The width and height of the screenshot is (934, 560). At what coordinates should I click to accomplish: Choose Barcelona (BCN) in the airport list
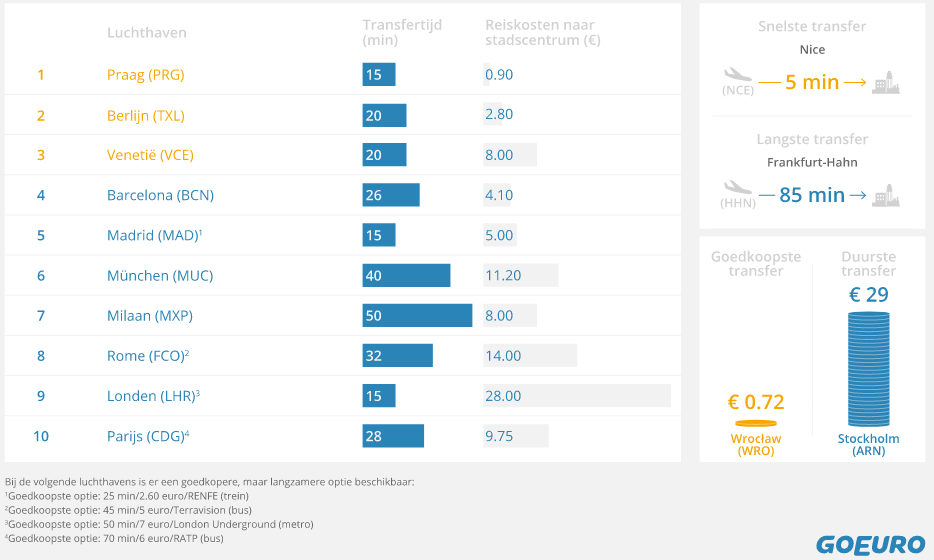click(x=160, y=195)
